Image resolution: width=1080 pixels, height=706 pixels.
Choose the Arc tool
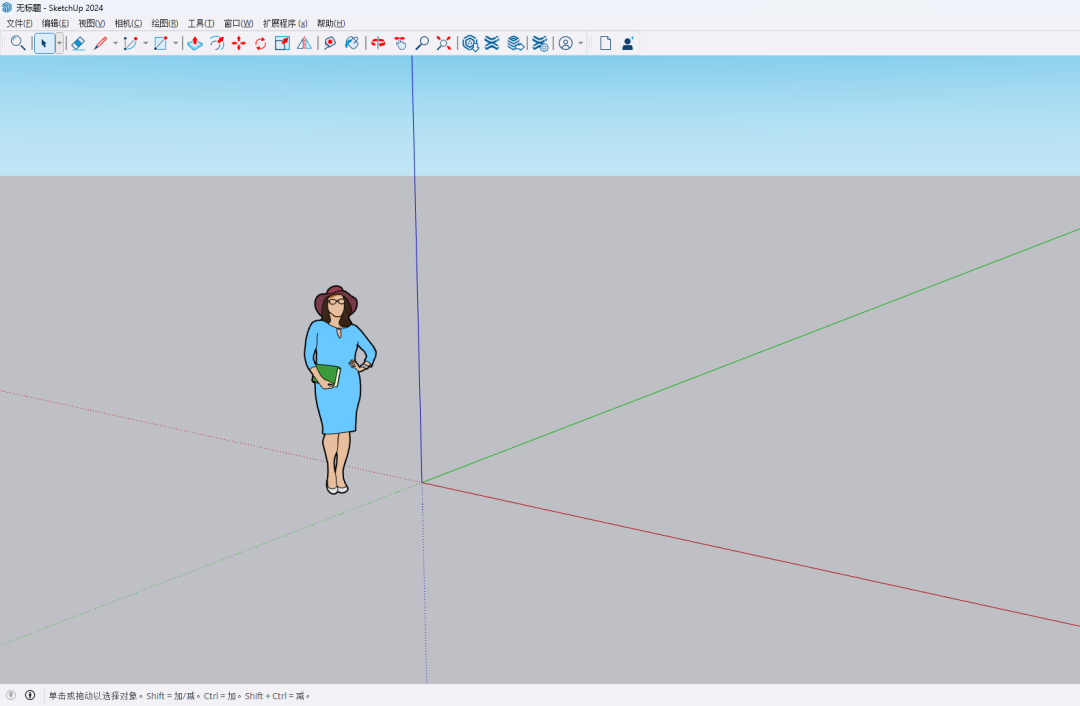[130, 43]
